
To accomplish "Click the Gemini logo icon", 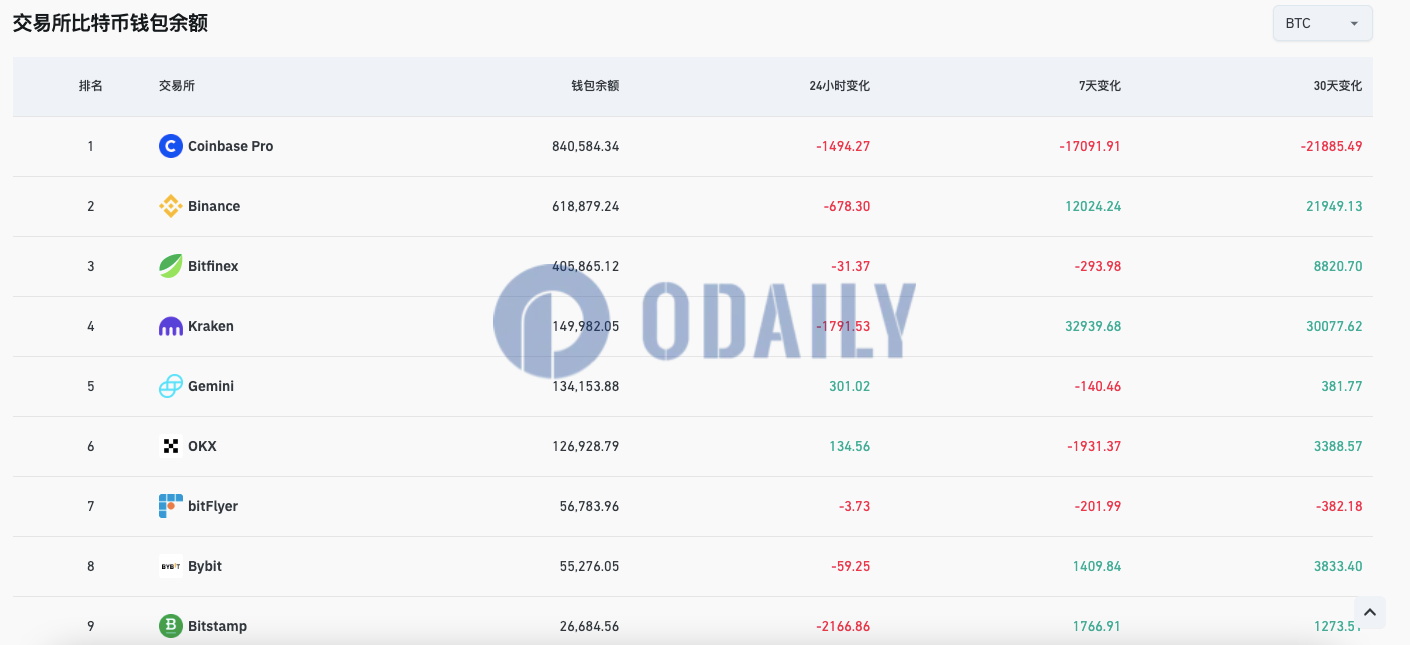I will (171, 386).
